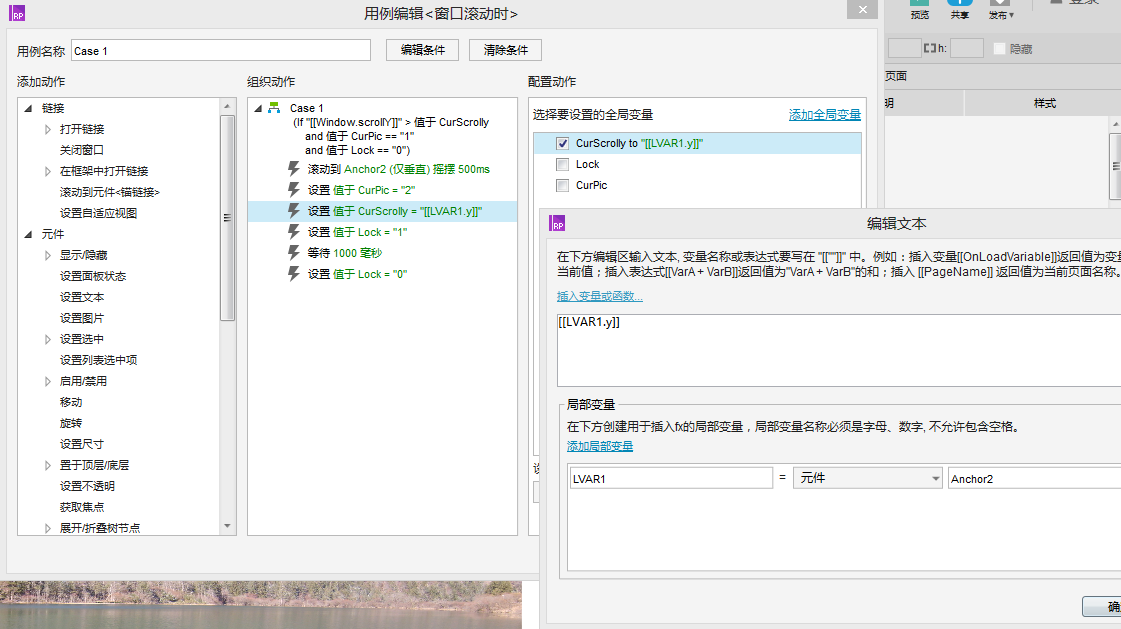The width and height of the screenshot is (1121, 629).
Task: Click the lightning icon beside 值于 Lock = "0"
Action: pyautogui.click(x=293, y=274)
